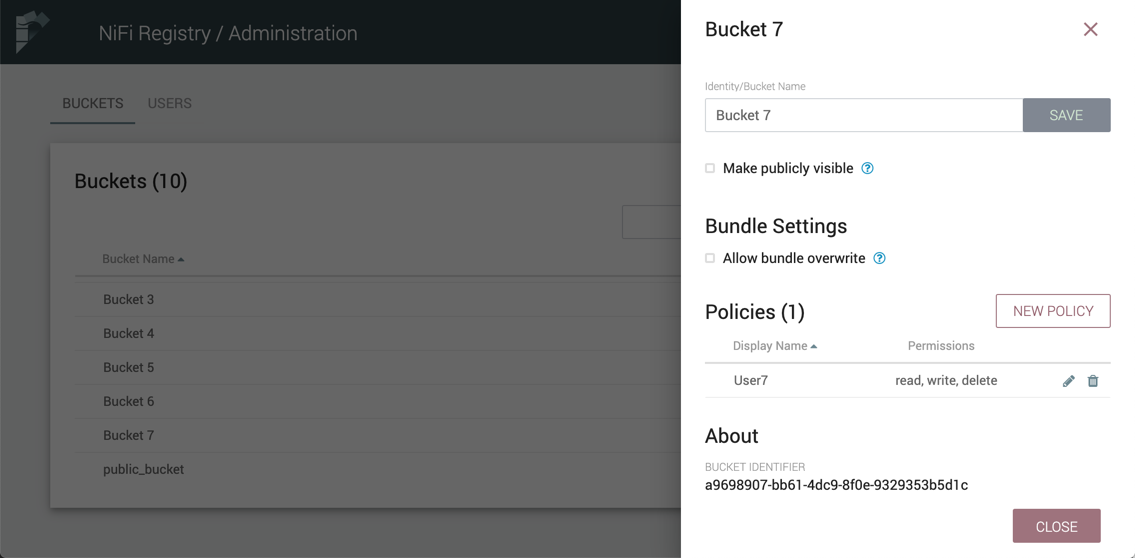Viewport: 1135px width, 558px height.
Task: Create a policy with New Policy button
Action: click(x=1052, y=311)
